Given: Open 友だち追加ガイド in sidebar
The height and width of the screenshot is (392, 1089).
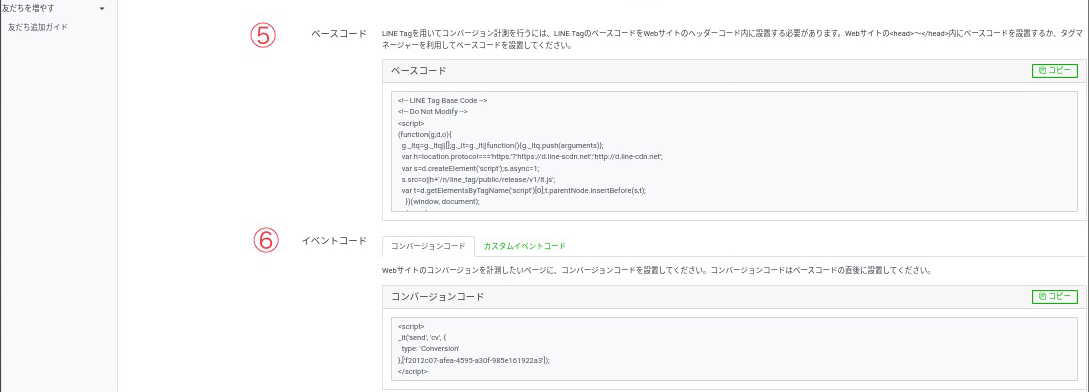Looking at the screenshot, I should 38,27.
